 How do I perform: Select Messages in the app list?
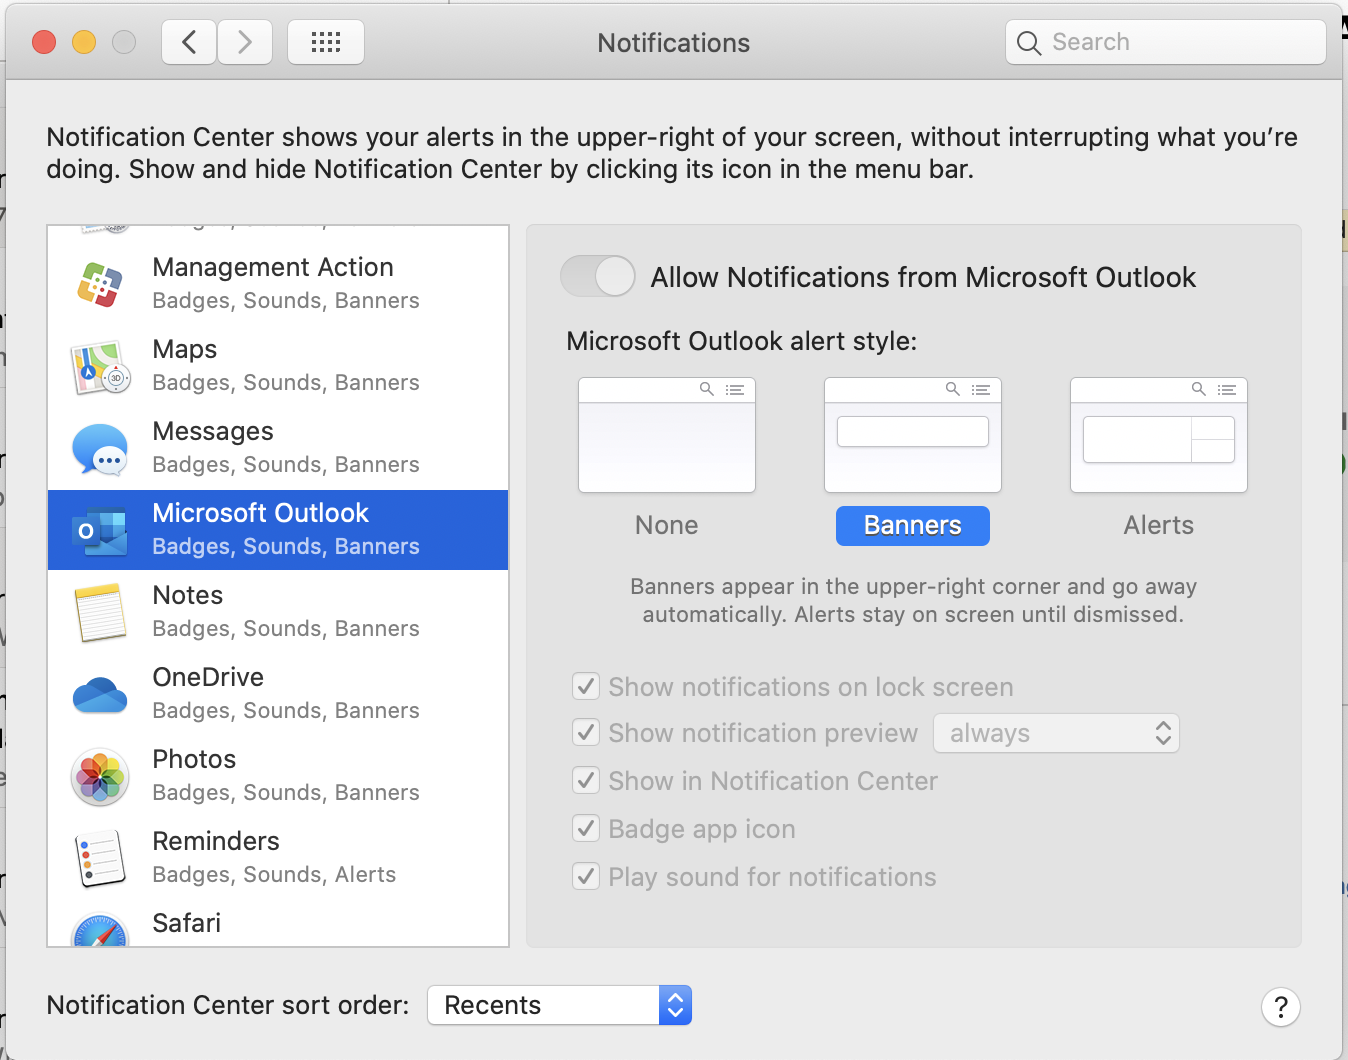coord(278,448)
